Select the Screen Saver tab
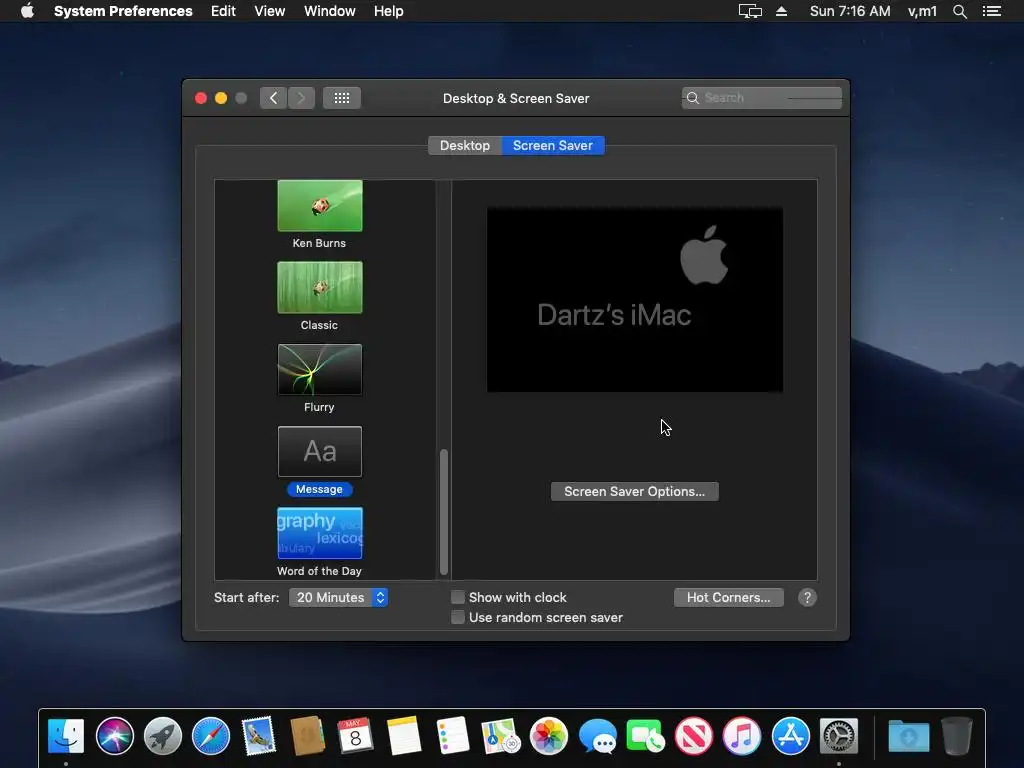 coord(553,146)
